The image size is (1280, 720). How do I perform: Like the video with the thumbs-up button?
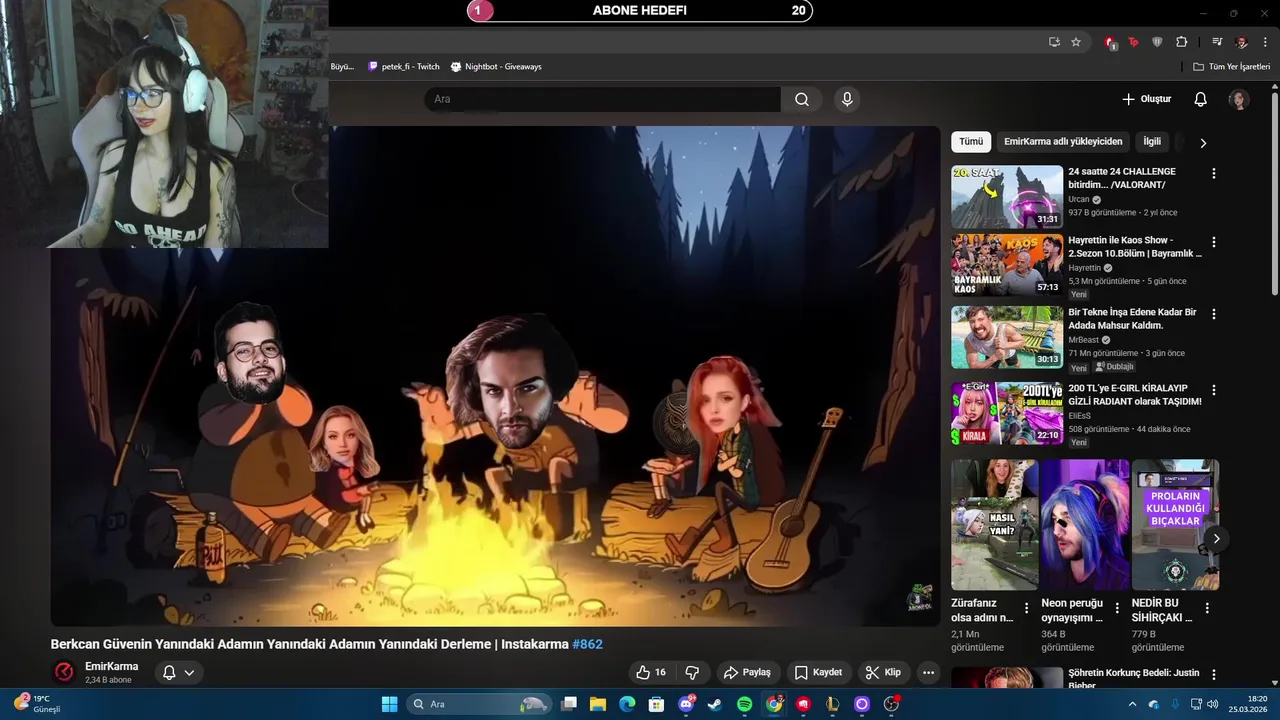[652, 672]
